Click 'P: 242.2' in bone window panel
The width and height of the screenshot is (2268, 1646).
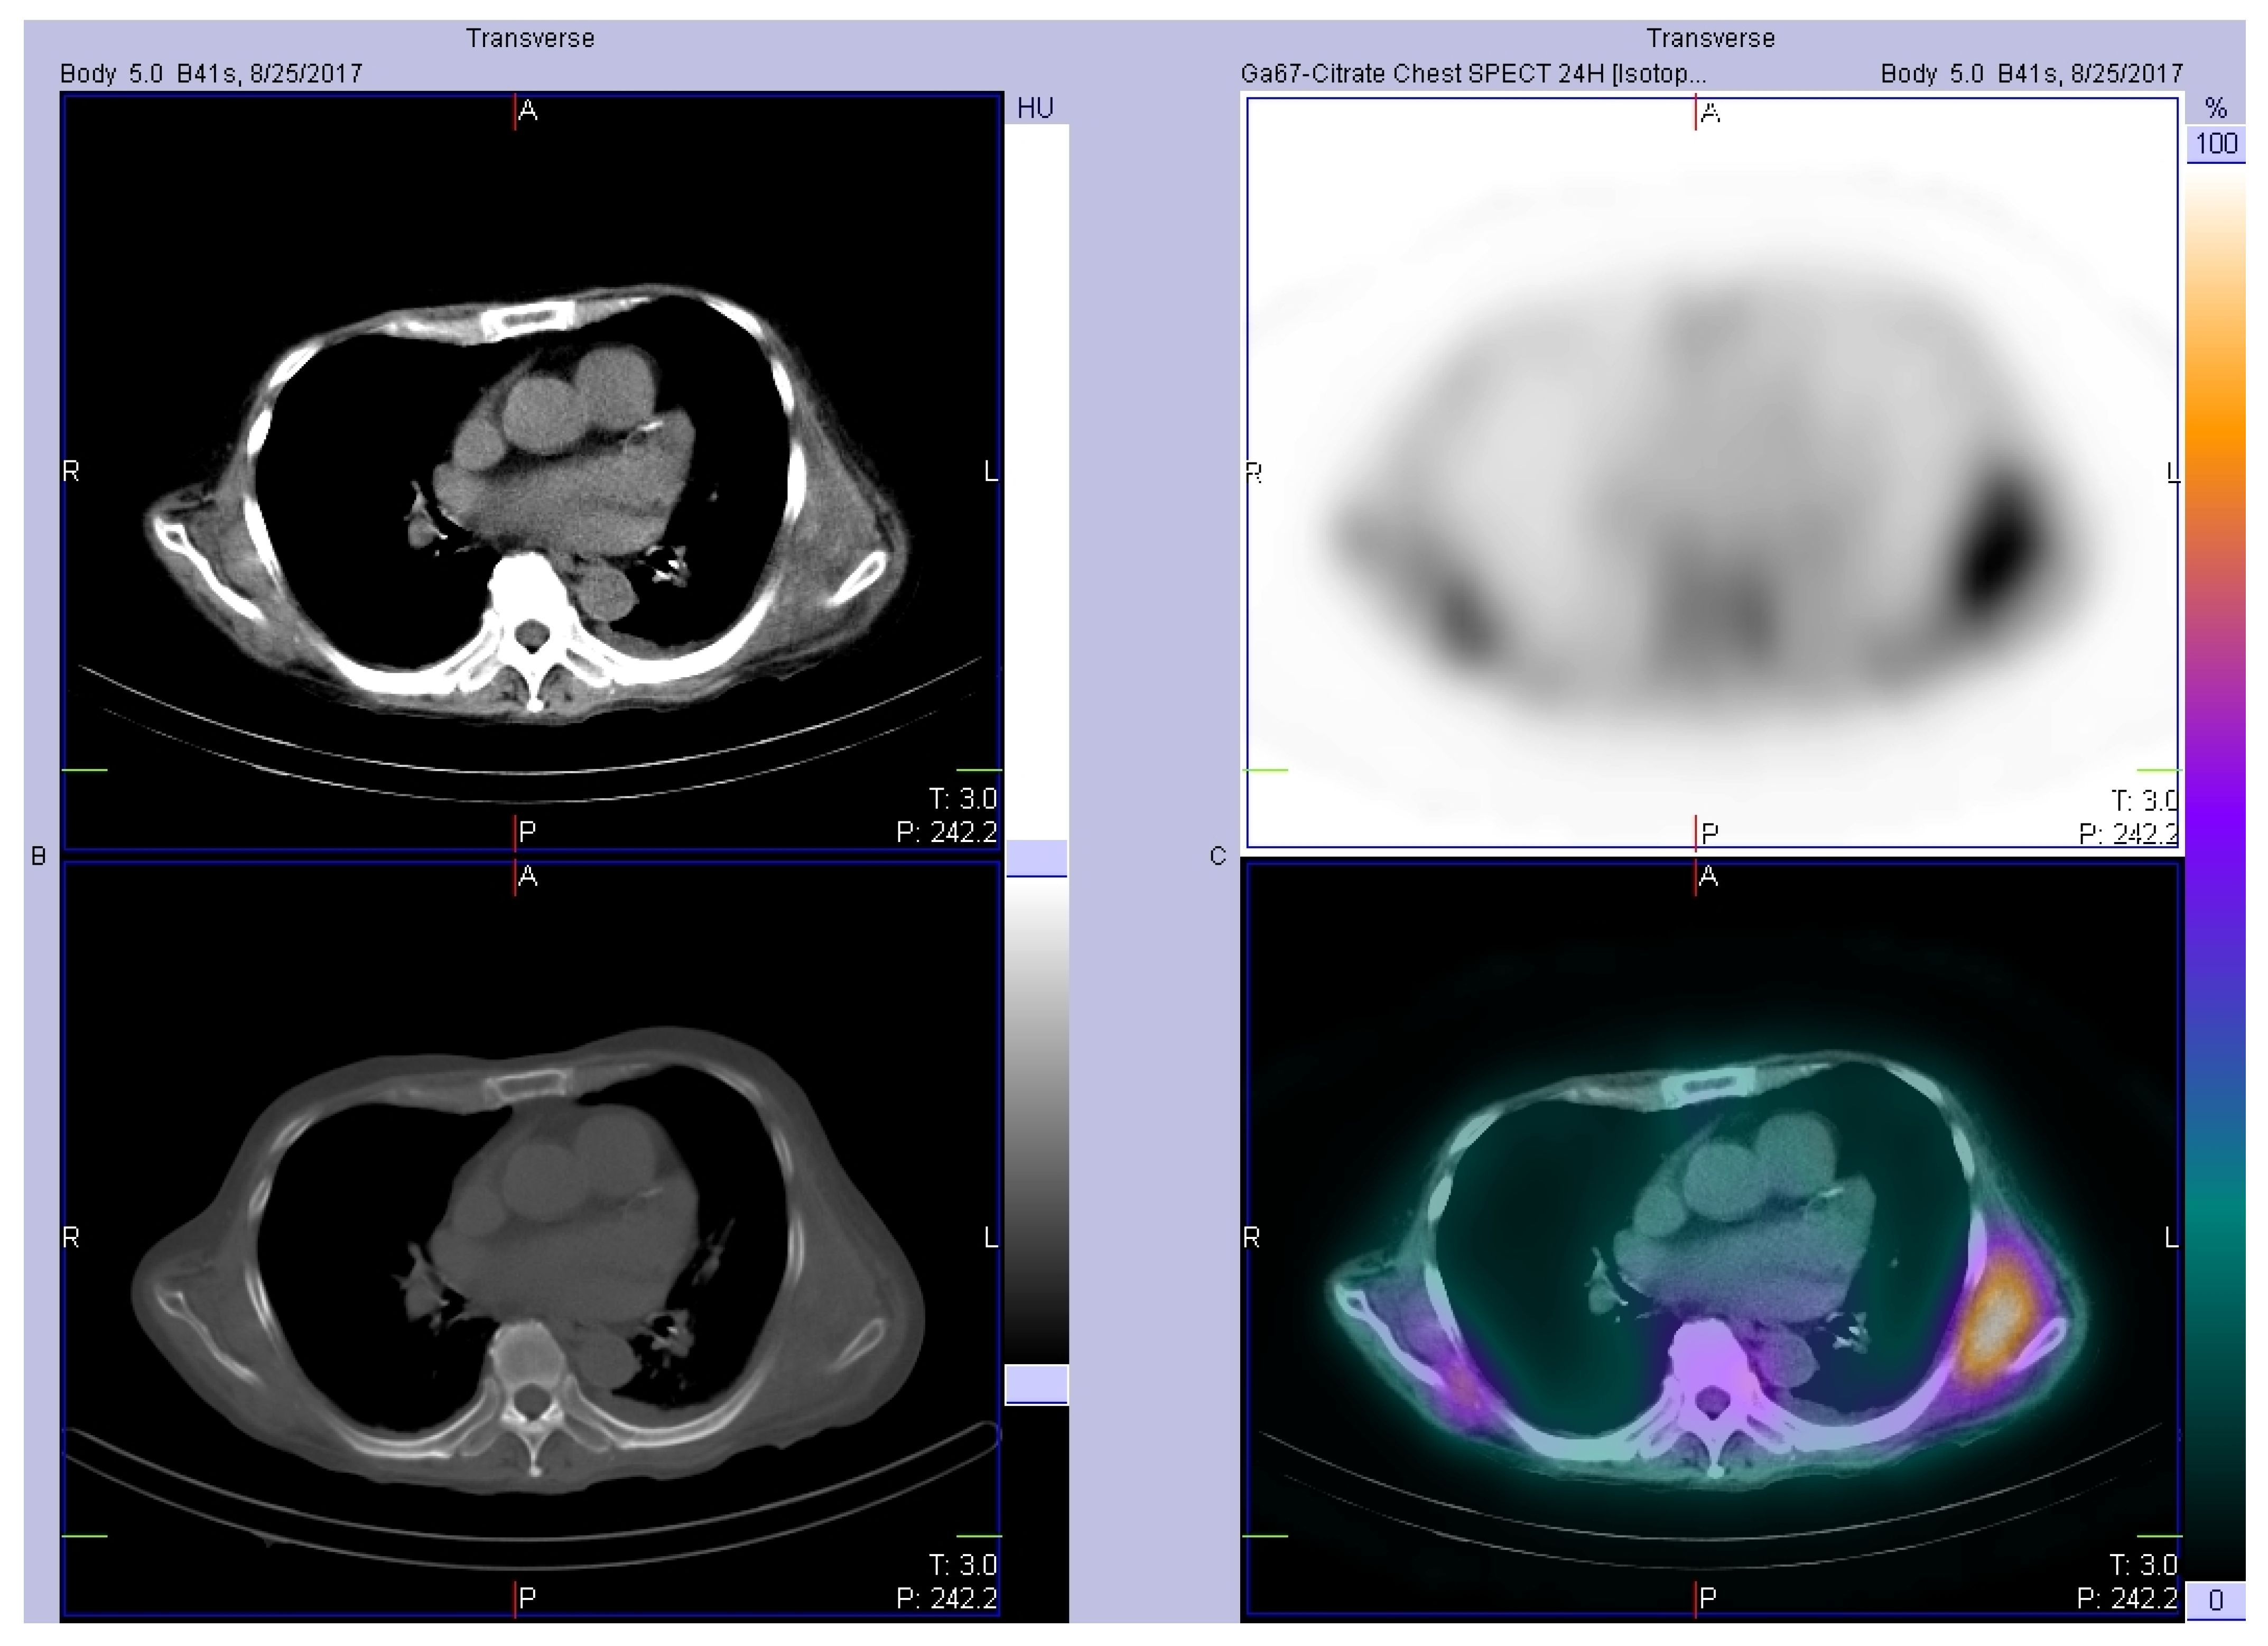[946, 1598]
